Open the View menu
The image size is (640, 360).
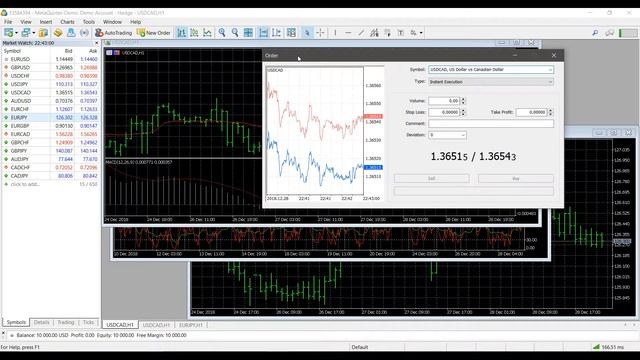coord(26,22)
